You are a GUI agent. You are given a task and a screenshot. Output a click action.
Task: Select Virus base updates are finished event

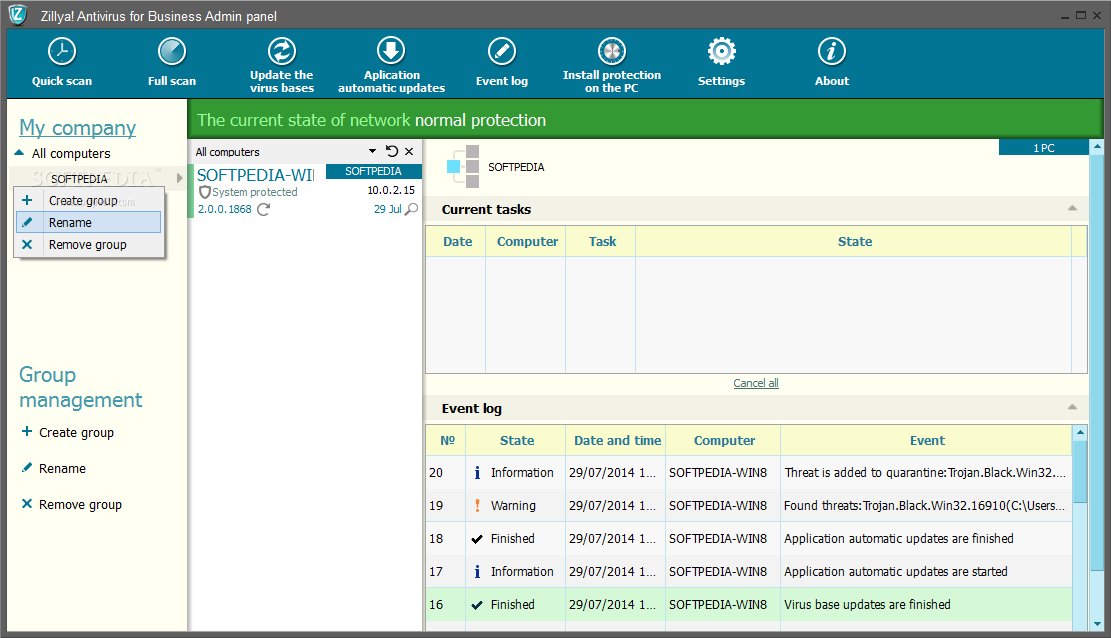(749, 605)
